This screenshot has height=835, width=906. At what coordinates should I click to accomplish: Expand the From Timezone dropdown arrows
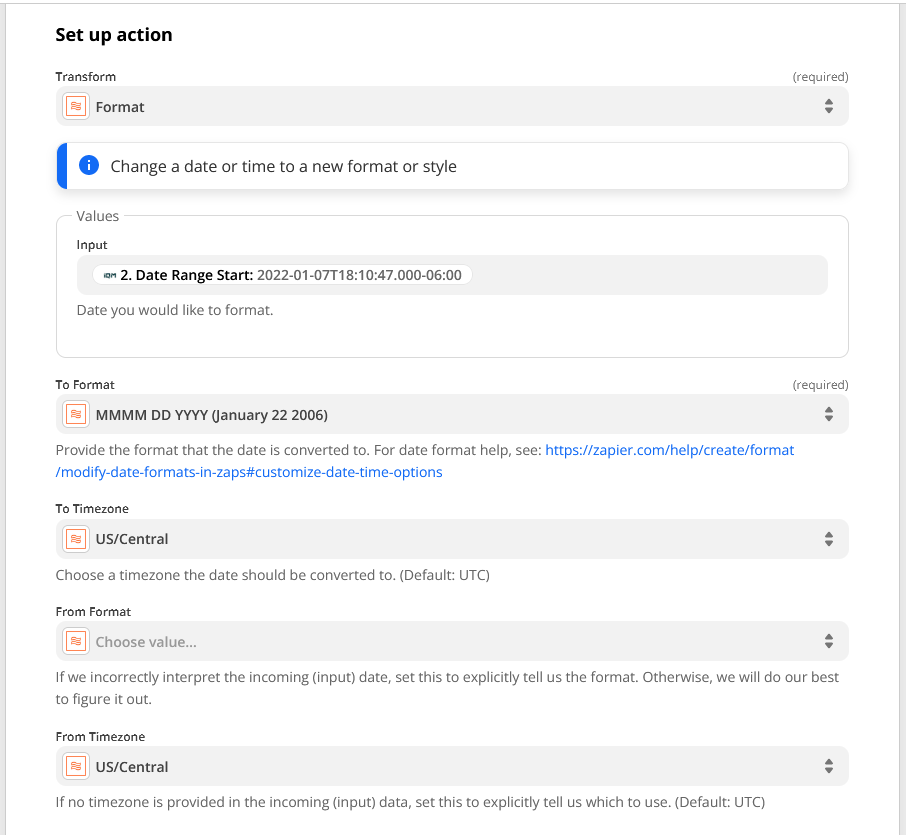pyautogui.click(x=828, y=767)
